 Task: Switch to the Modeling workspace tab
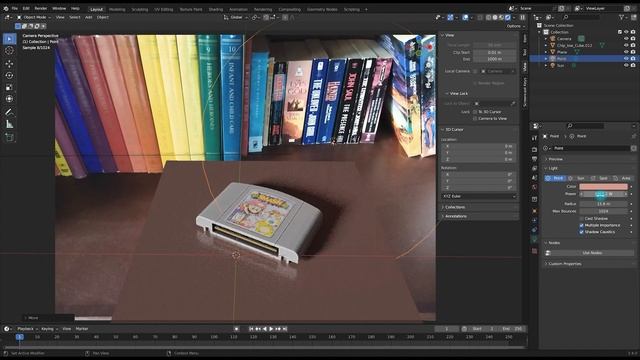(x=117, y=9)
